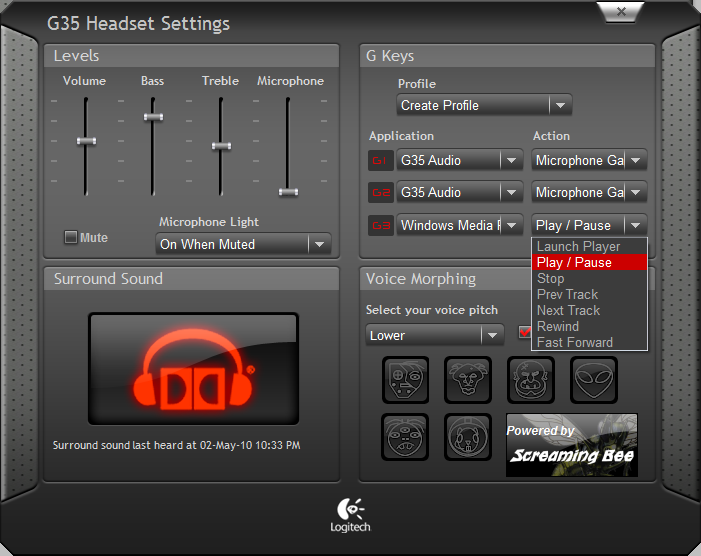The width and height of the screenshot is (701, 556).
Task: Select the Cyborg voice morph icon
Action: tap(405, 380)
